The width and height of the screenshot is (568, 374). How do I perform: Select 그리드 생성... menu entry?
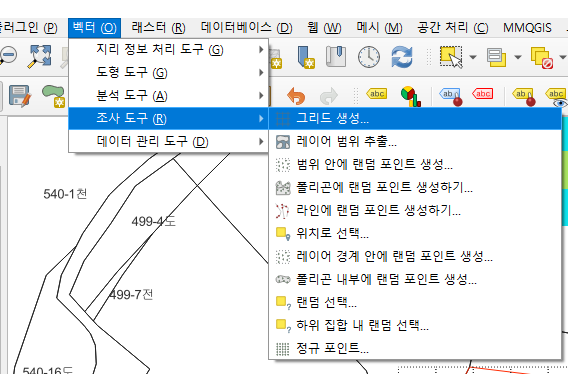[x=415, y=118]
